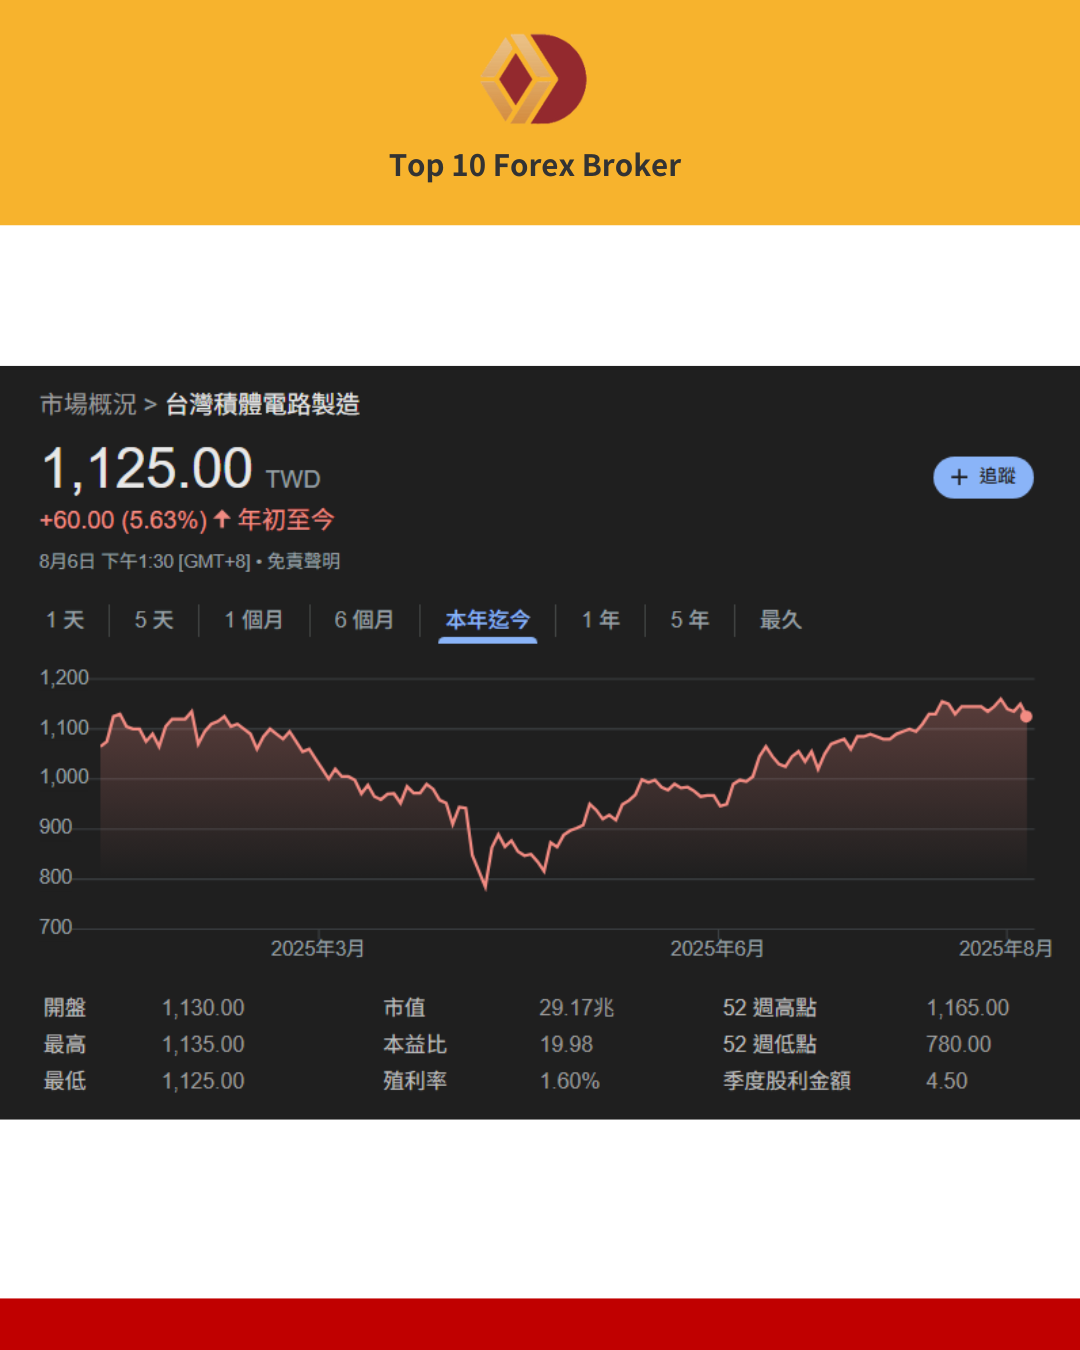Viewport: 1080px width, 1350px height.
Task: Click the 1,125.00 current price
Action: click(147, 468)
